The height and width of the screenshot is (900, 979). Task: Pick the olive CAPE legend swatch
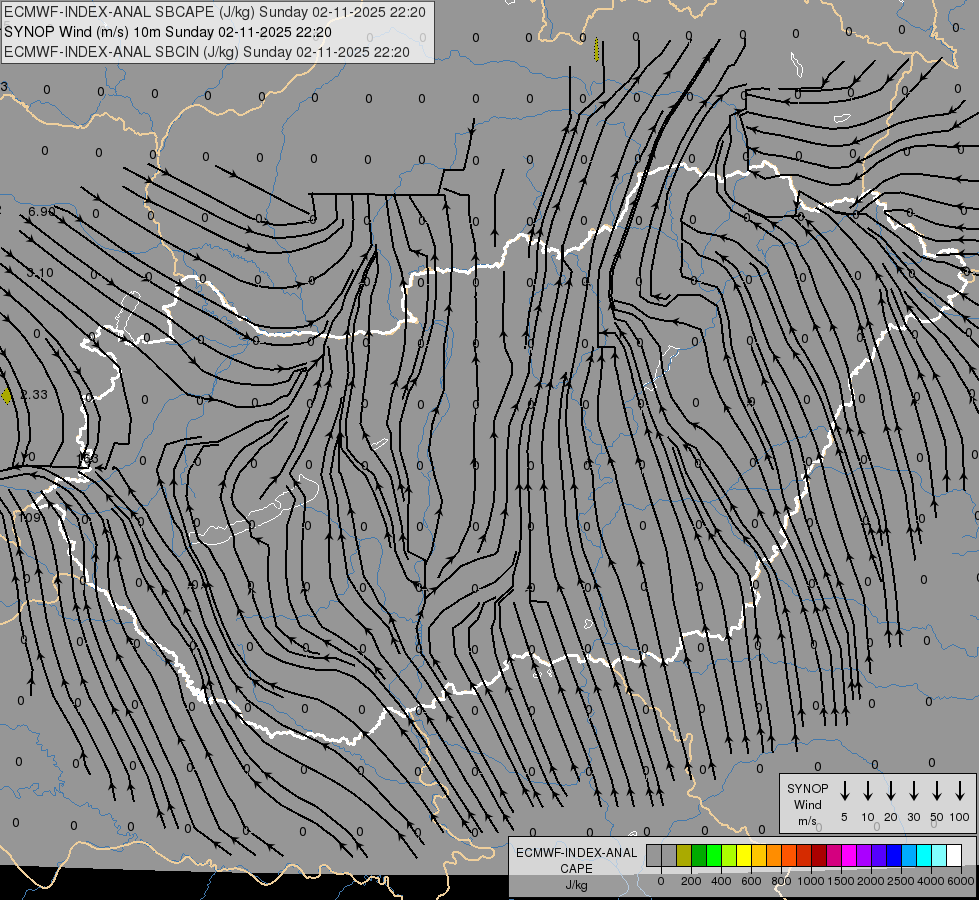click(684, 855)
